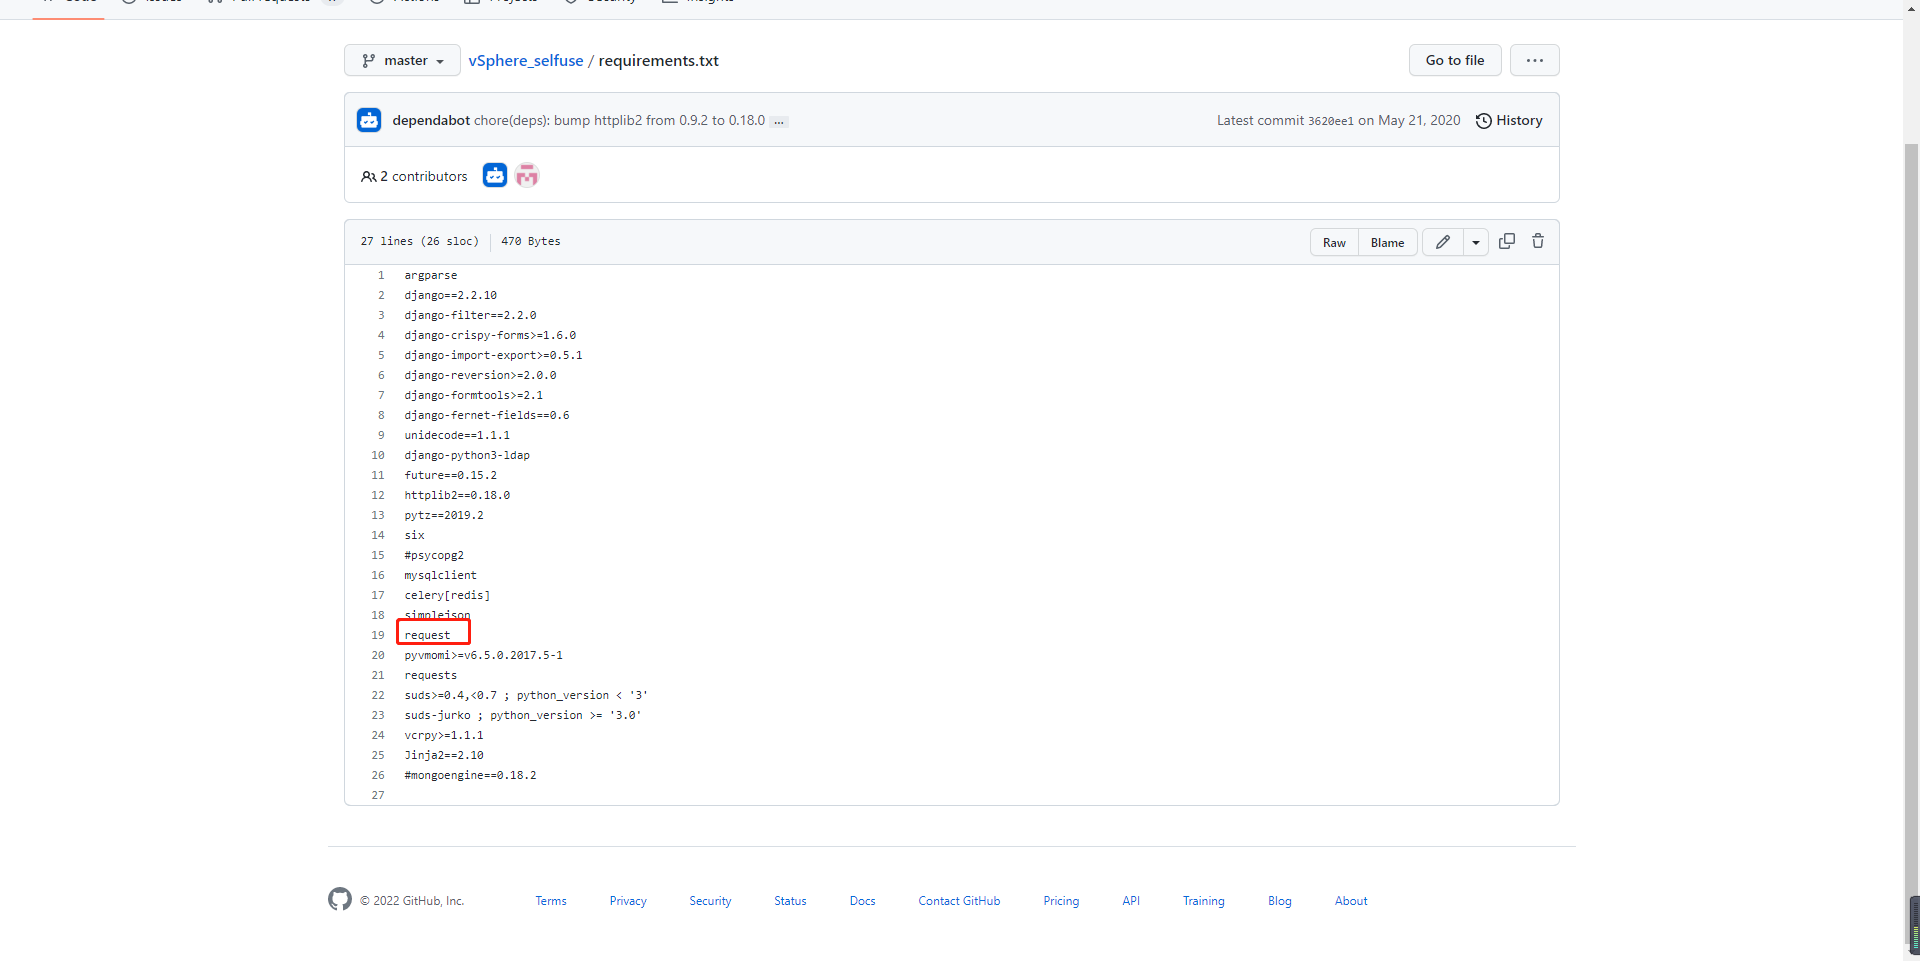
Task: Open the three-dots more options menu
Action: (x=1534, y=60)
